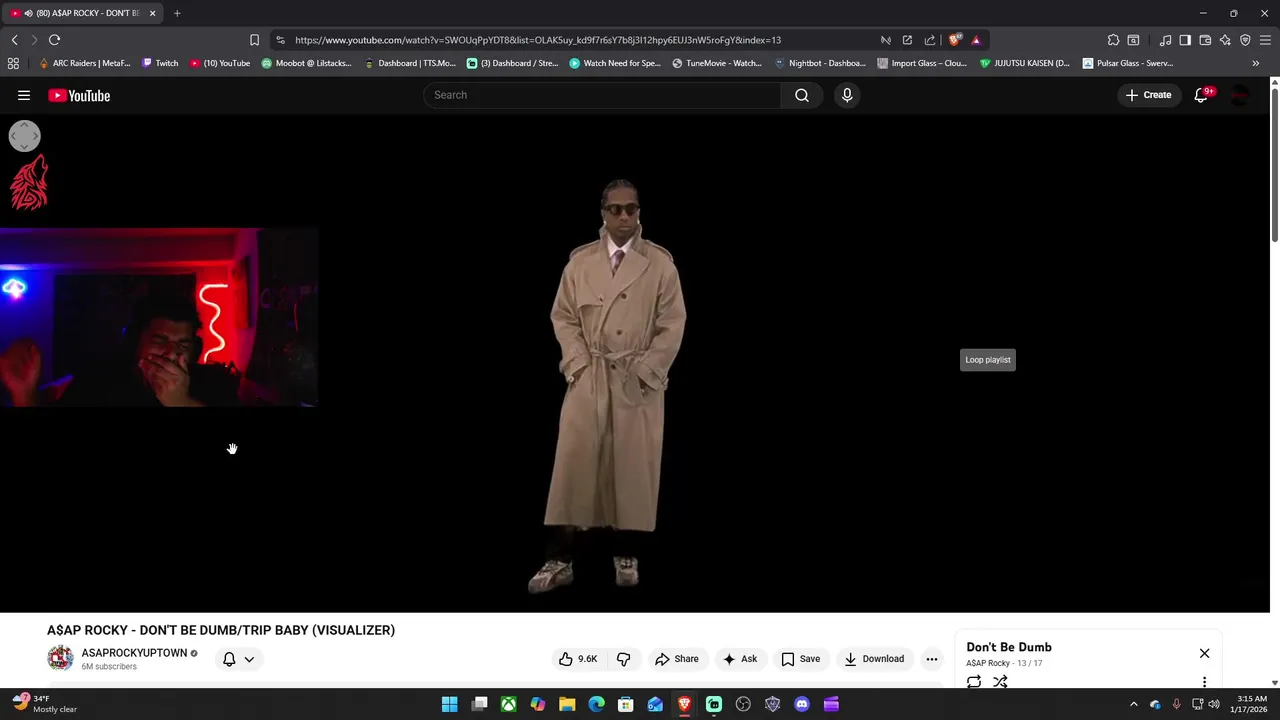
Task: Start voice search with the microphone icon
Action: coord(847,95)
